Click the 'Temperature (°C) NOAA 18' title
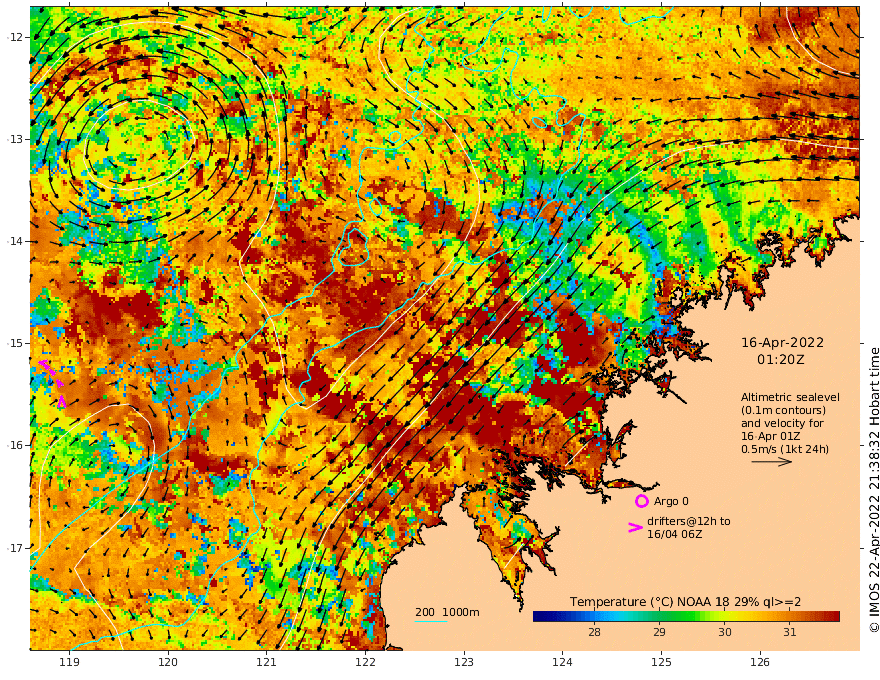880x680 pixels. click(649, 602)
